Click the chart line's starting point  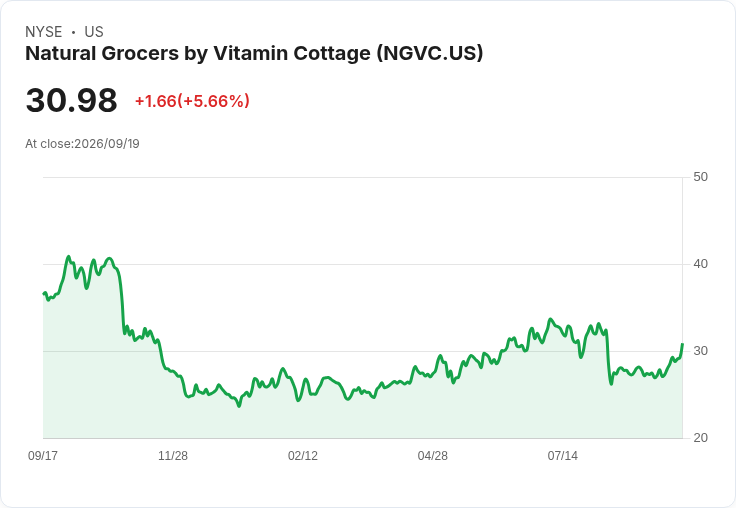[x=44, y=294]
